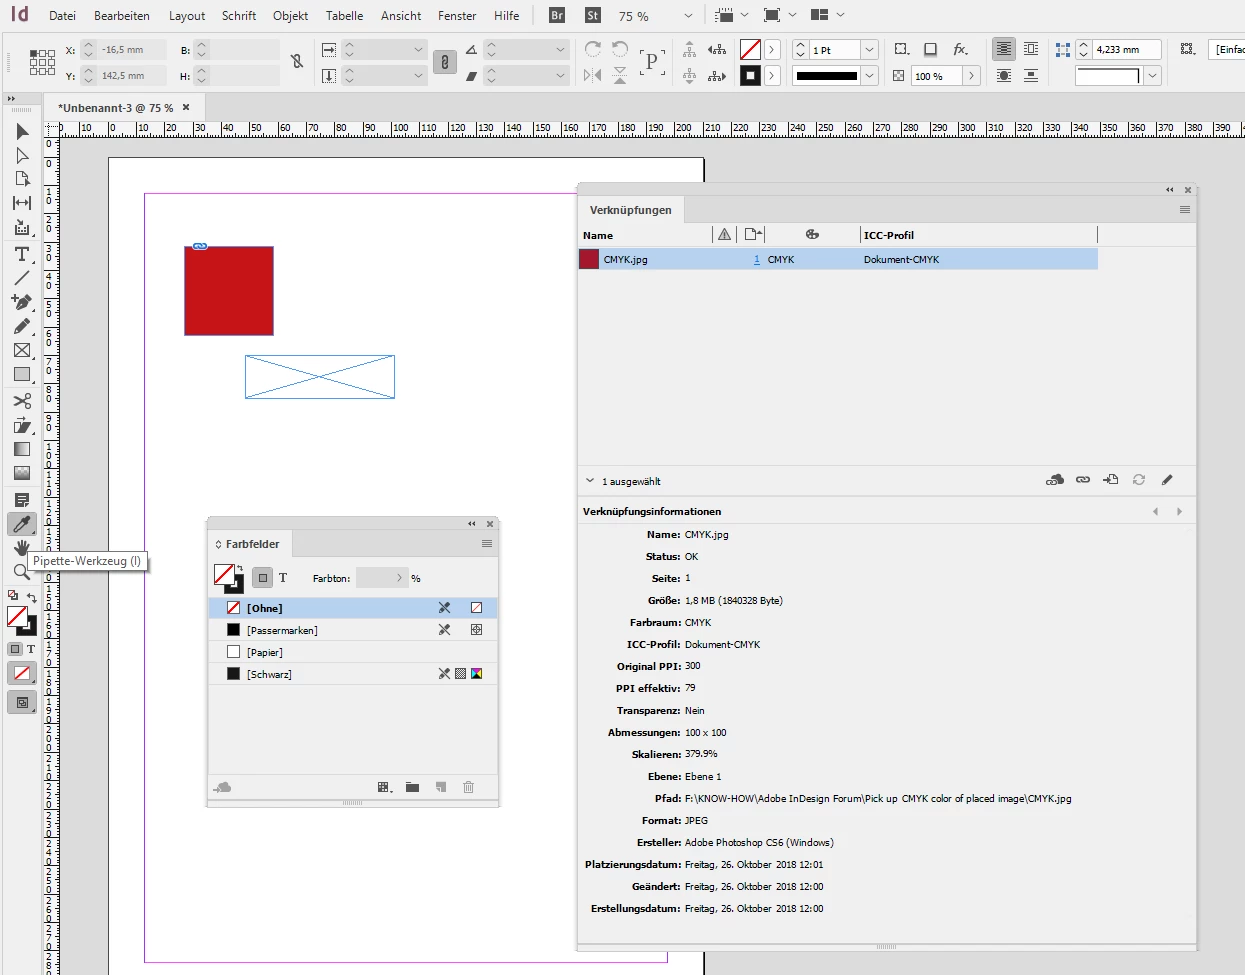Toggle formatting affects container in Farbfelder panel

point(262,578)
